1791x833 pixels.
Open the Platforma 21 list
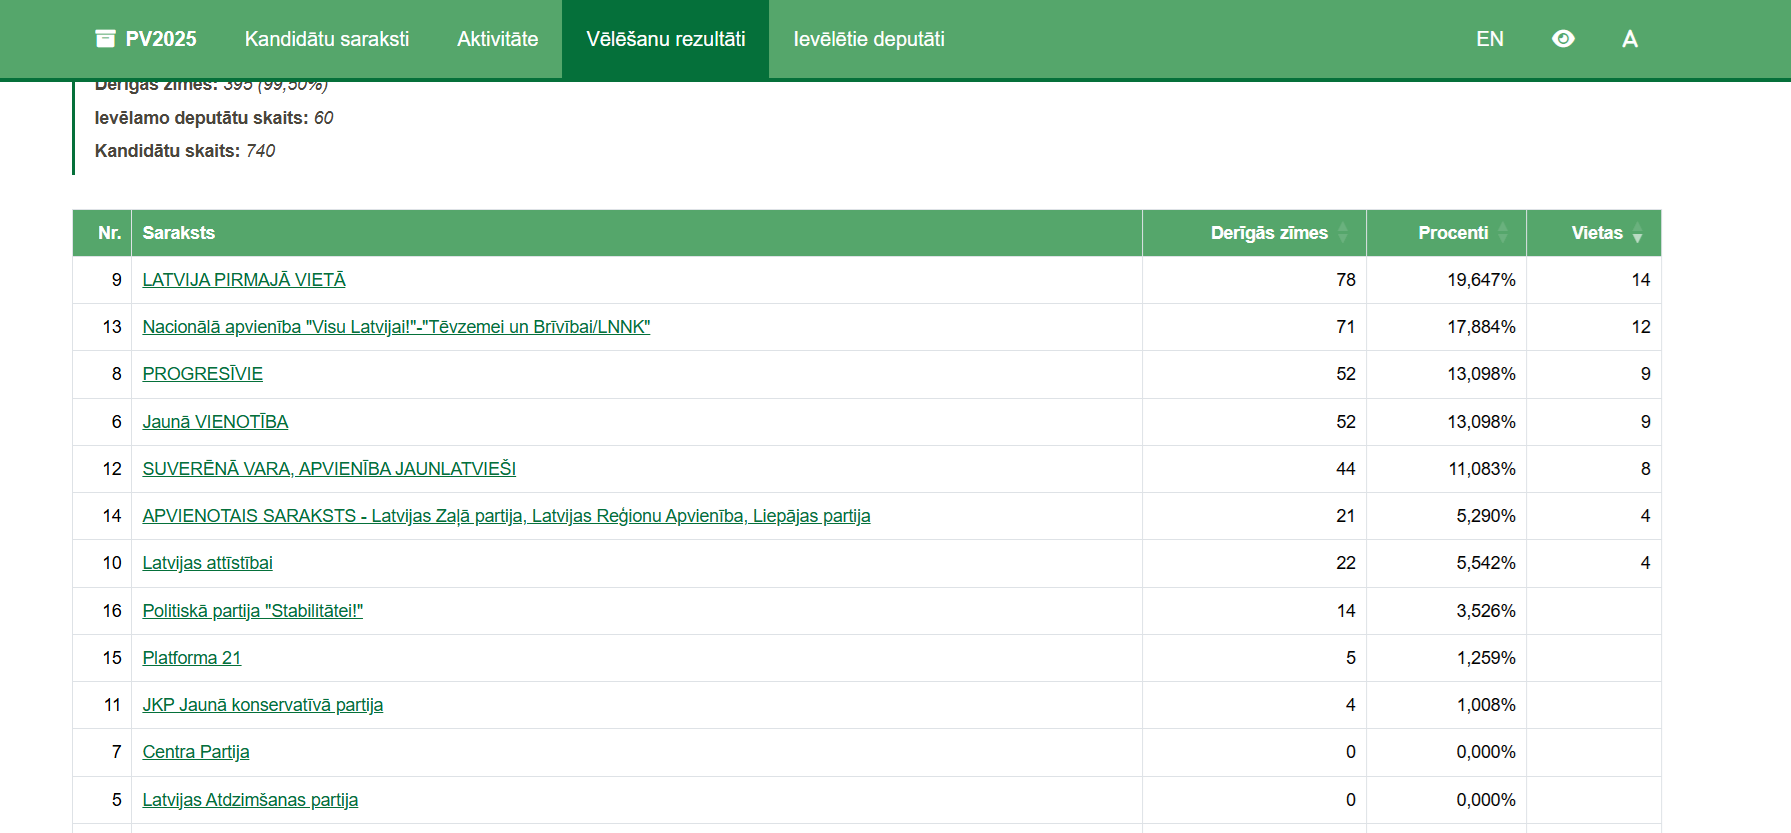[x=192, y=658]
